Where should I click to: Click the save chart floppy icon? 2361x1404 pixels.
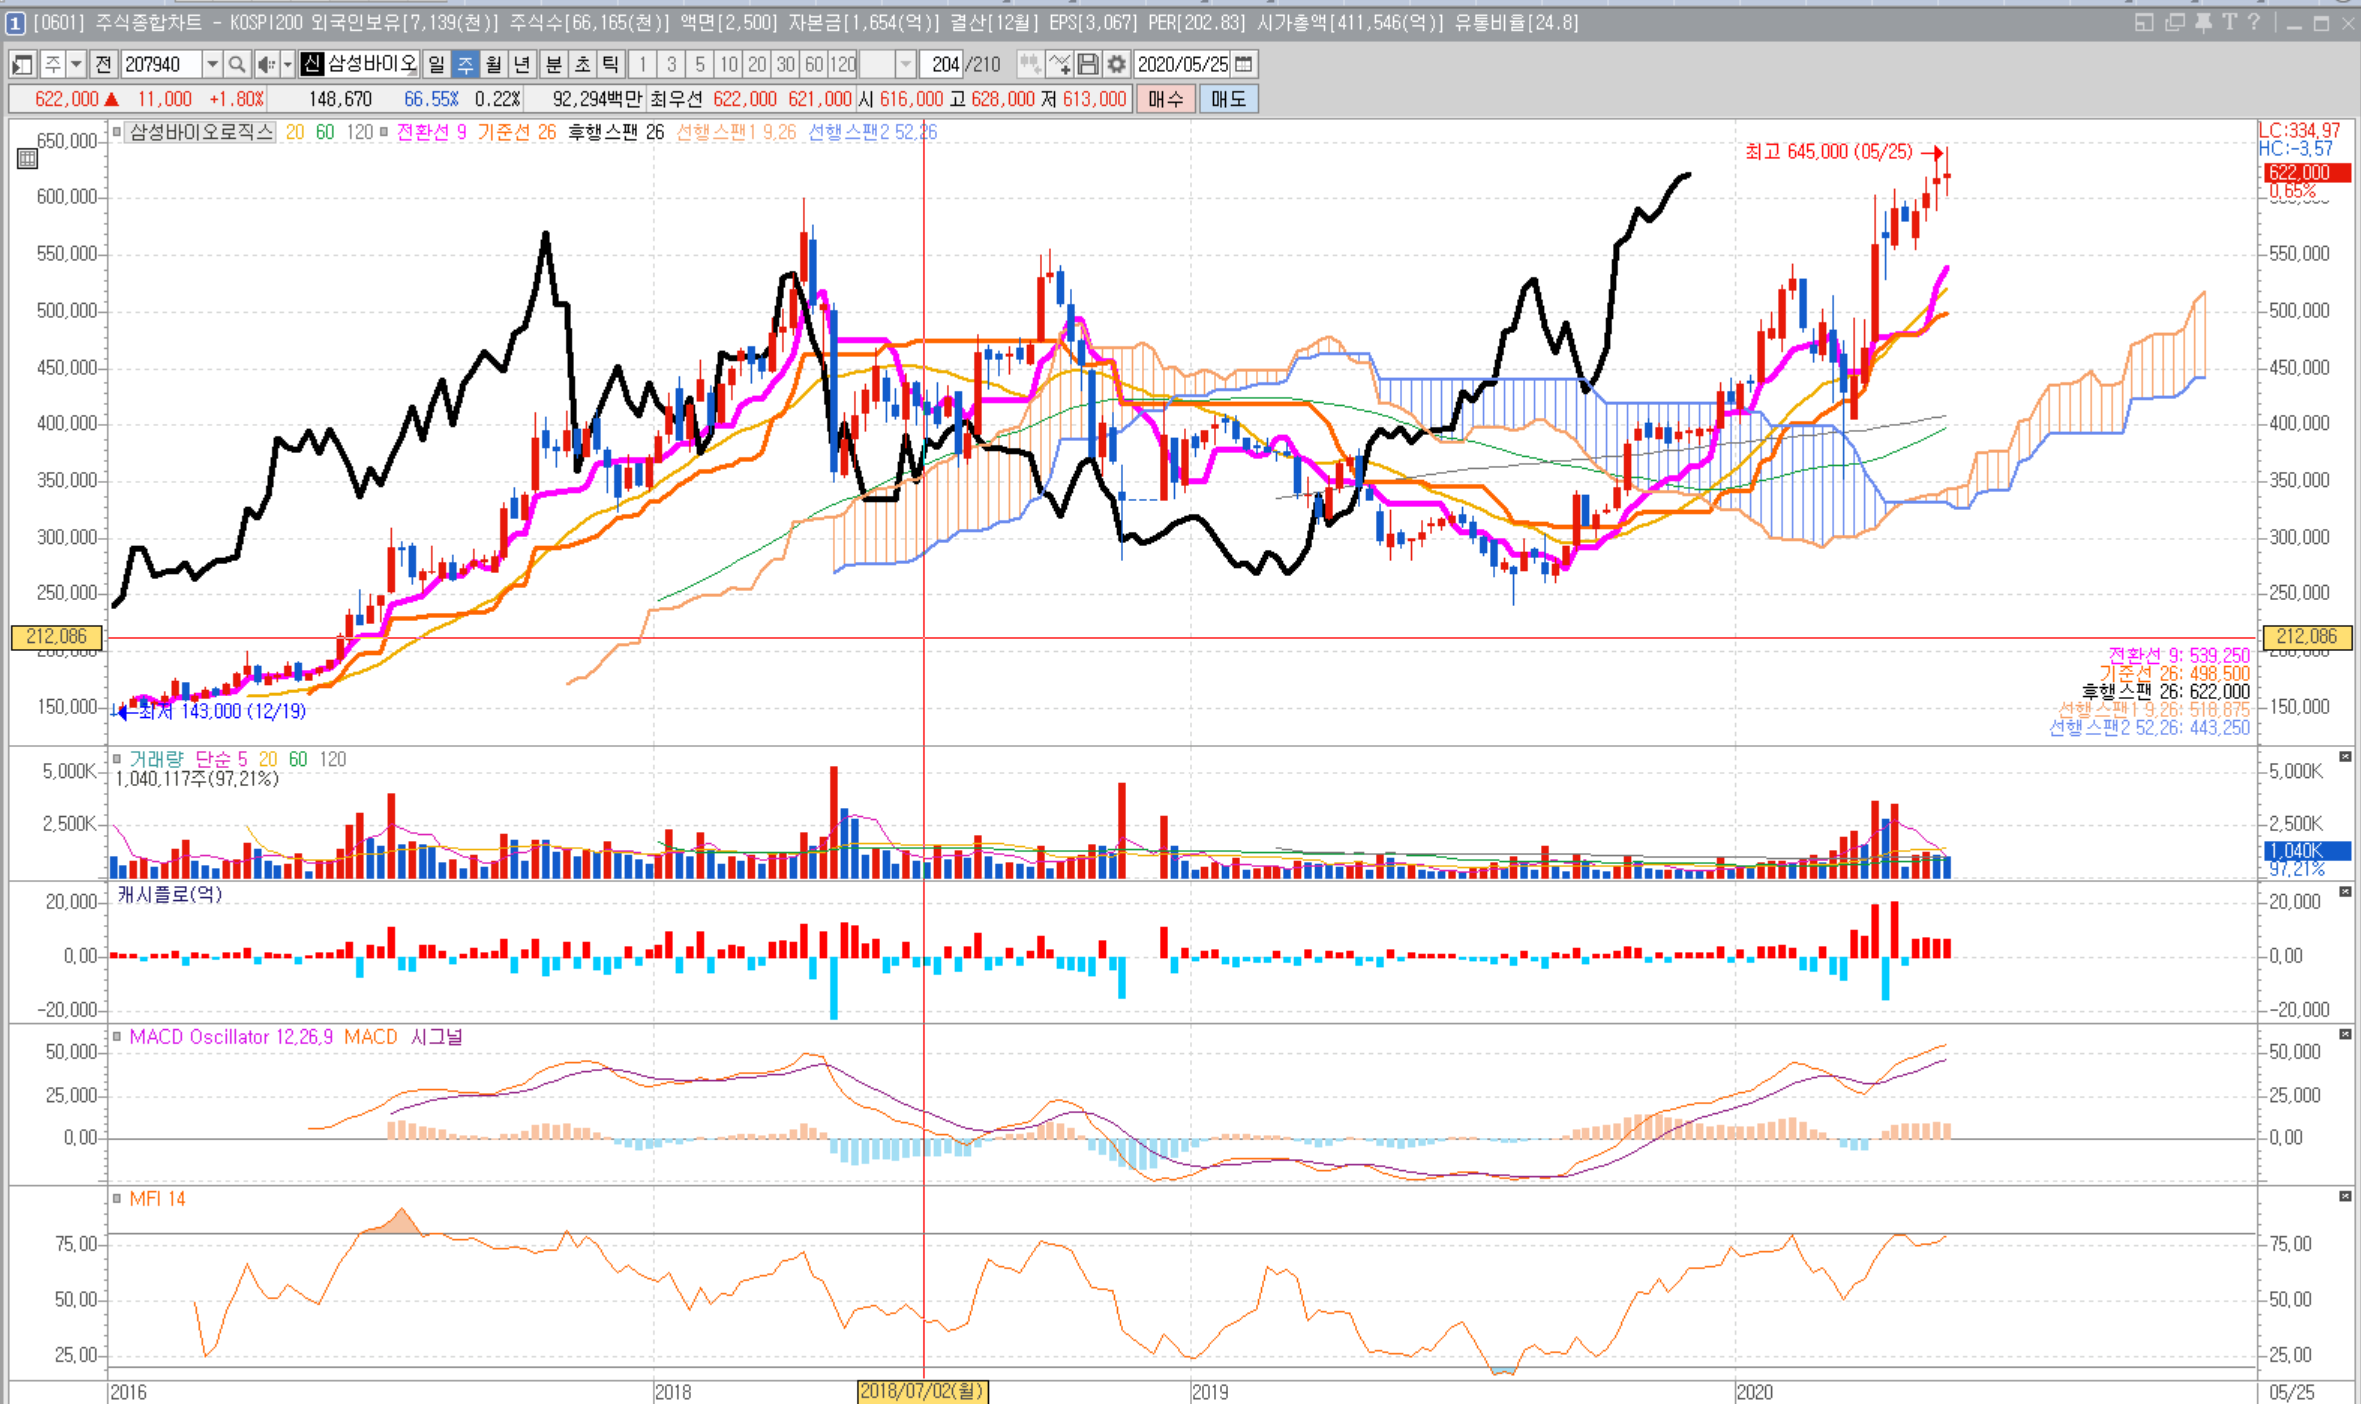(x=1088, y=65)
